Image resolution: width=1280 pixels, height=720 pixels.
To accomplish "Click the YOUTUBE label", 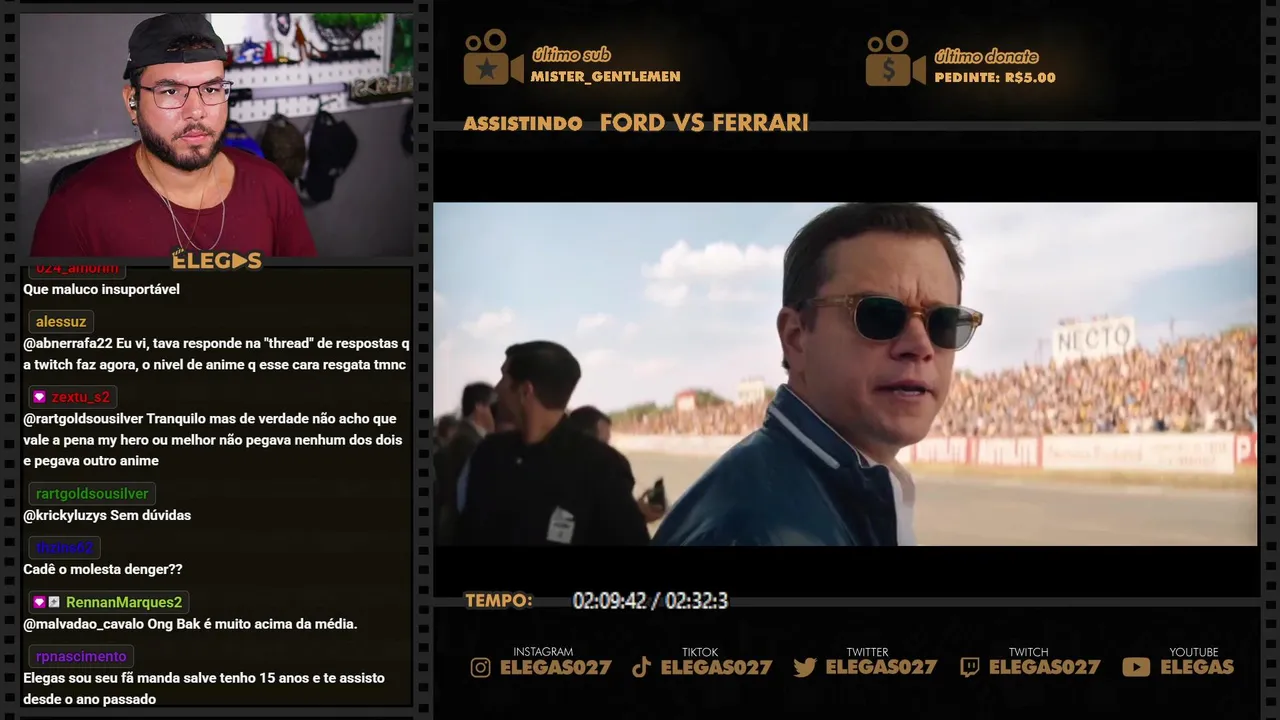I will point(1194,652).
